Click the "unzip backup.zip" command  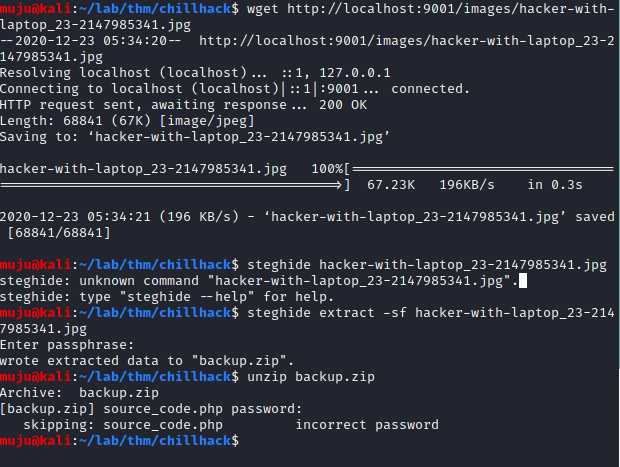(x=311, y=376)
